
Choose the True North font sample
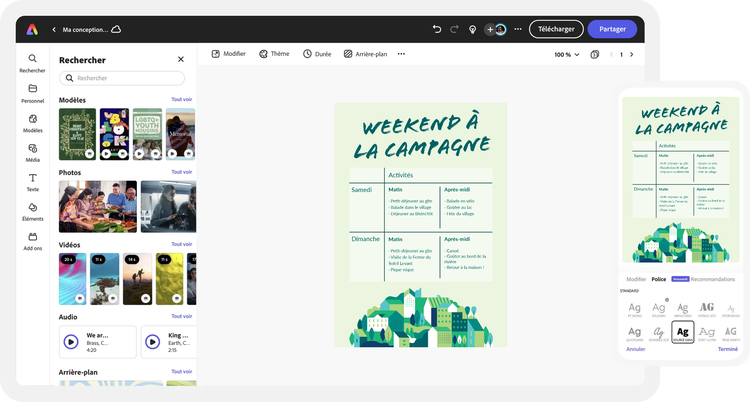(x=731, y=334)
